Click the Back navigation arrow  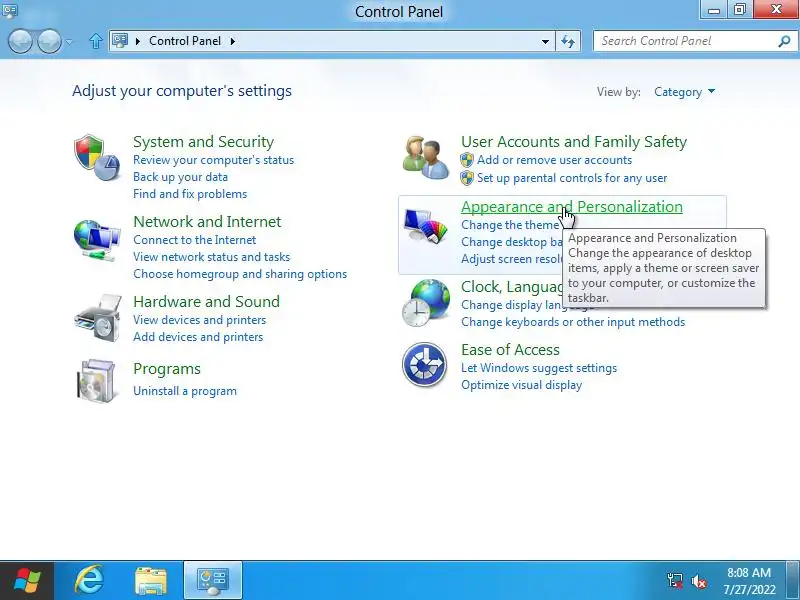coord(20,41)
